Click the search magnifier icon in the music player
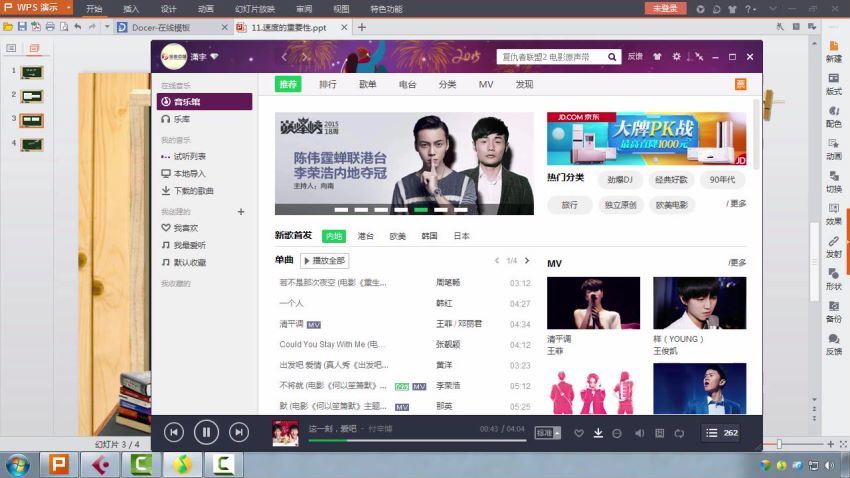Image resolution: width=850 pixels, height=478 pixels. [x=611, y=57]
